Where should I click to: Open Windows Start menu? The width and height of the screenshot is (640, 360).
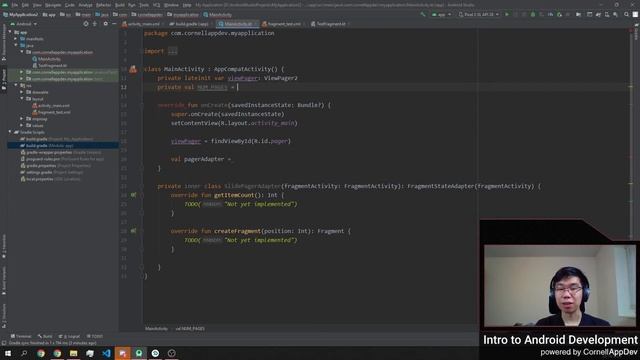8,353
